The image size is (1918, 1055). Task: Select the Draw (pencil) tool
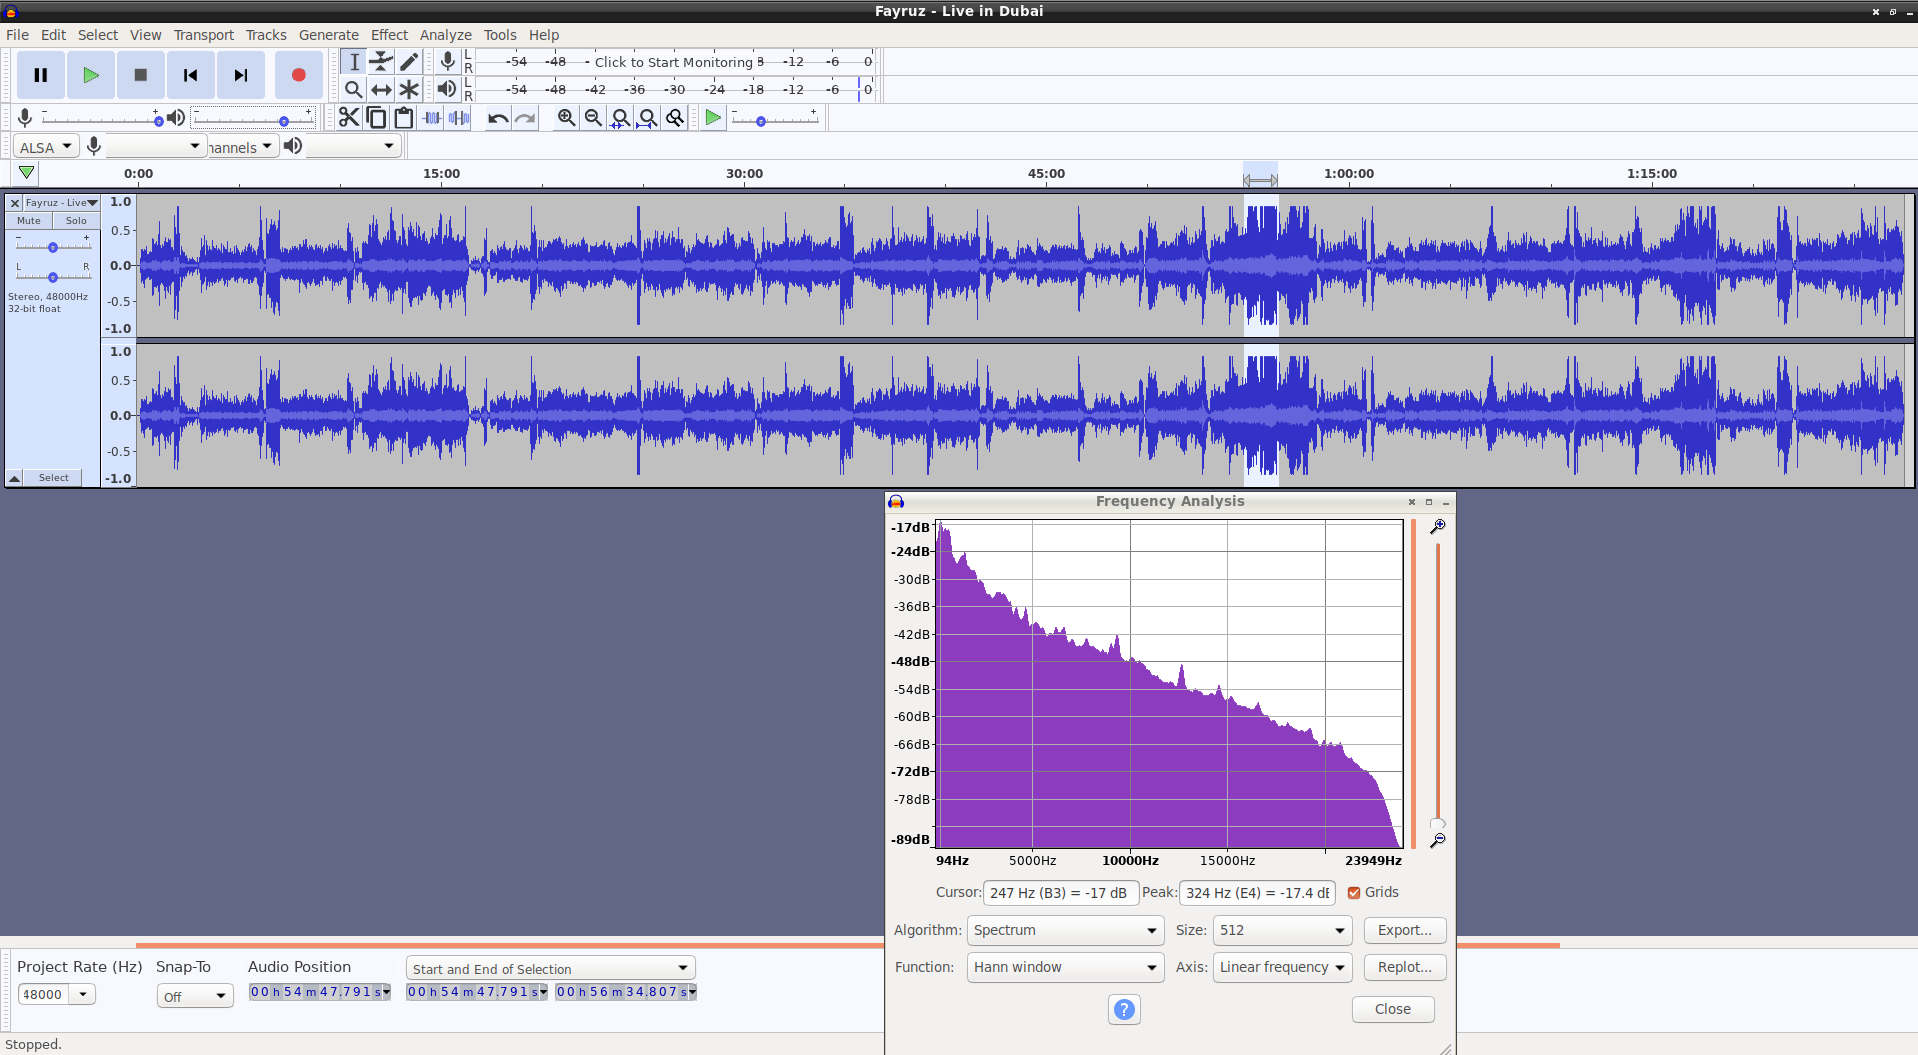[x=409, y=62]
